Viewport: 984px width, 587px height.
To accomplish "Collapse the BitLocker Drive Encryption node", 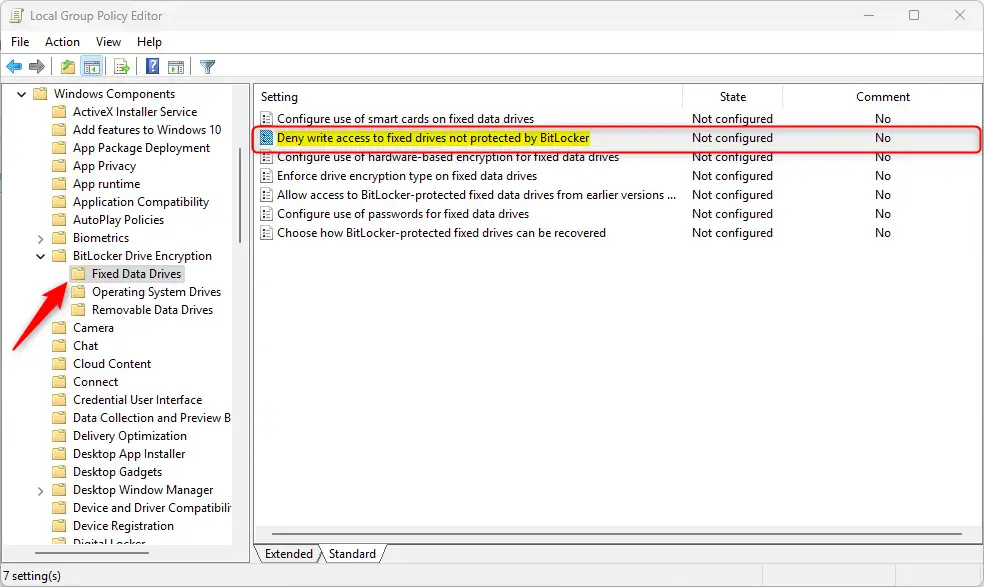I will (x=40, y=256).
